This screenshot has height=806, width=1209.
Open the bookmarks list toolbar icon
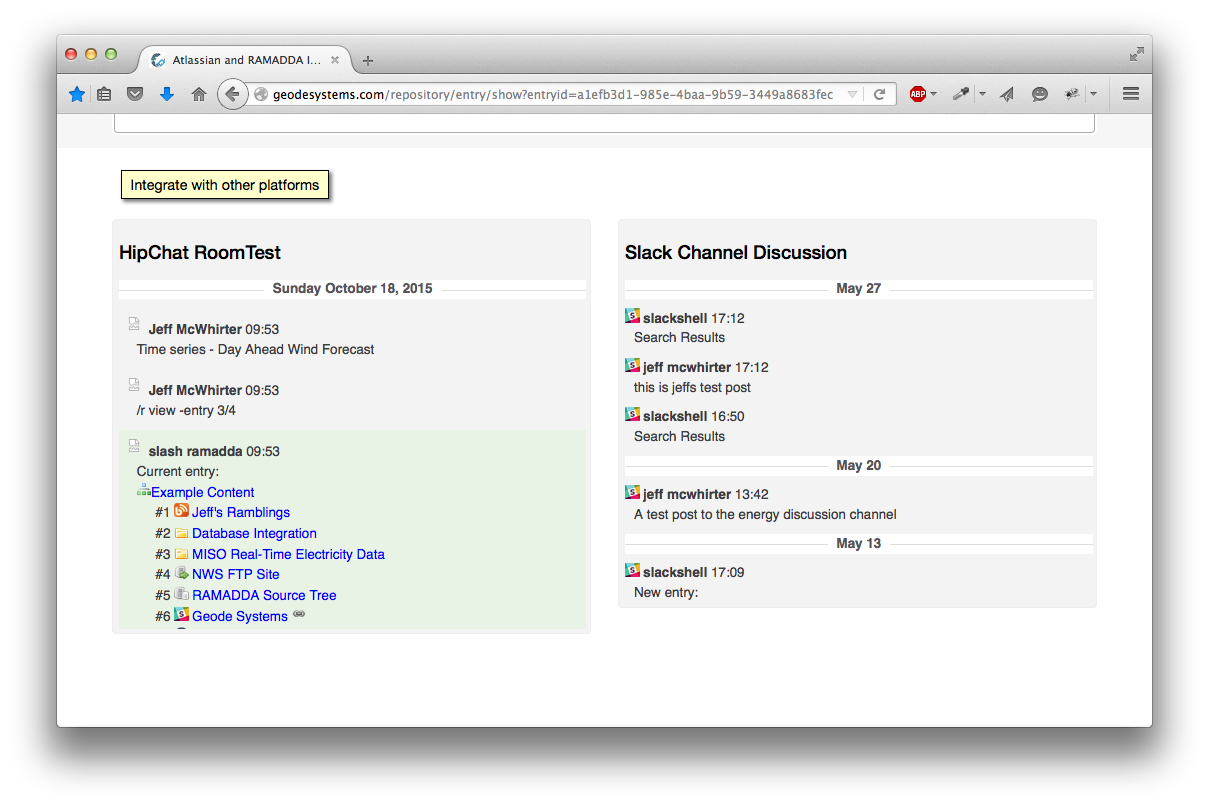pos(105,94)
